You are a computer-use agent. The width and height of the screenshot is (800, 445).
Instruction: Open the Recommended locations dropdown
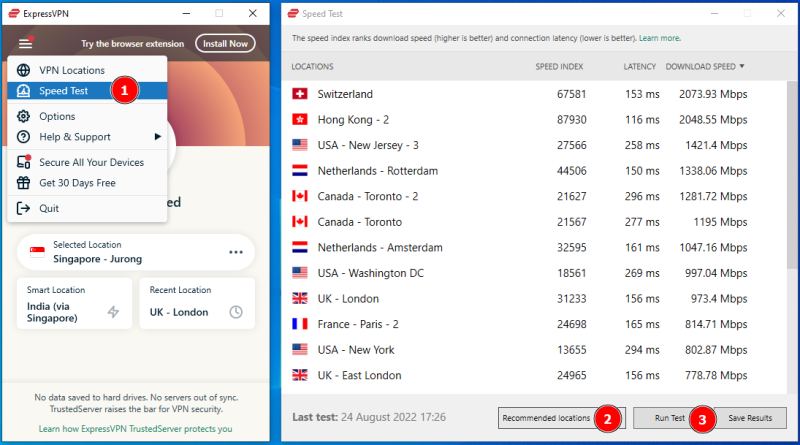click(x=546, y=417)
